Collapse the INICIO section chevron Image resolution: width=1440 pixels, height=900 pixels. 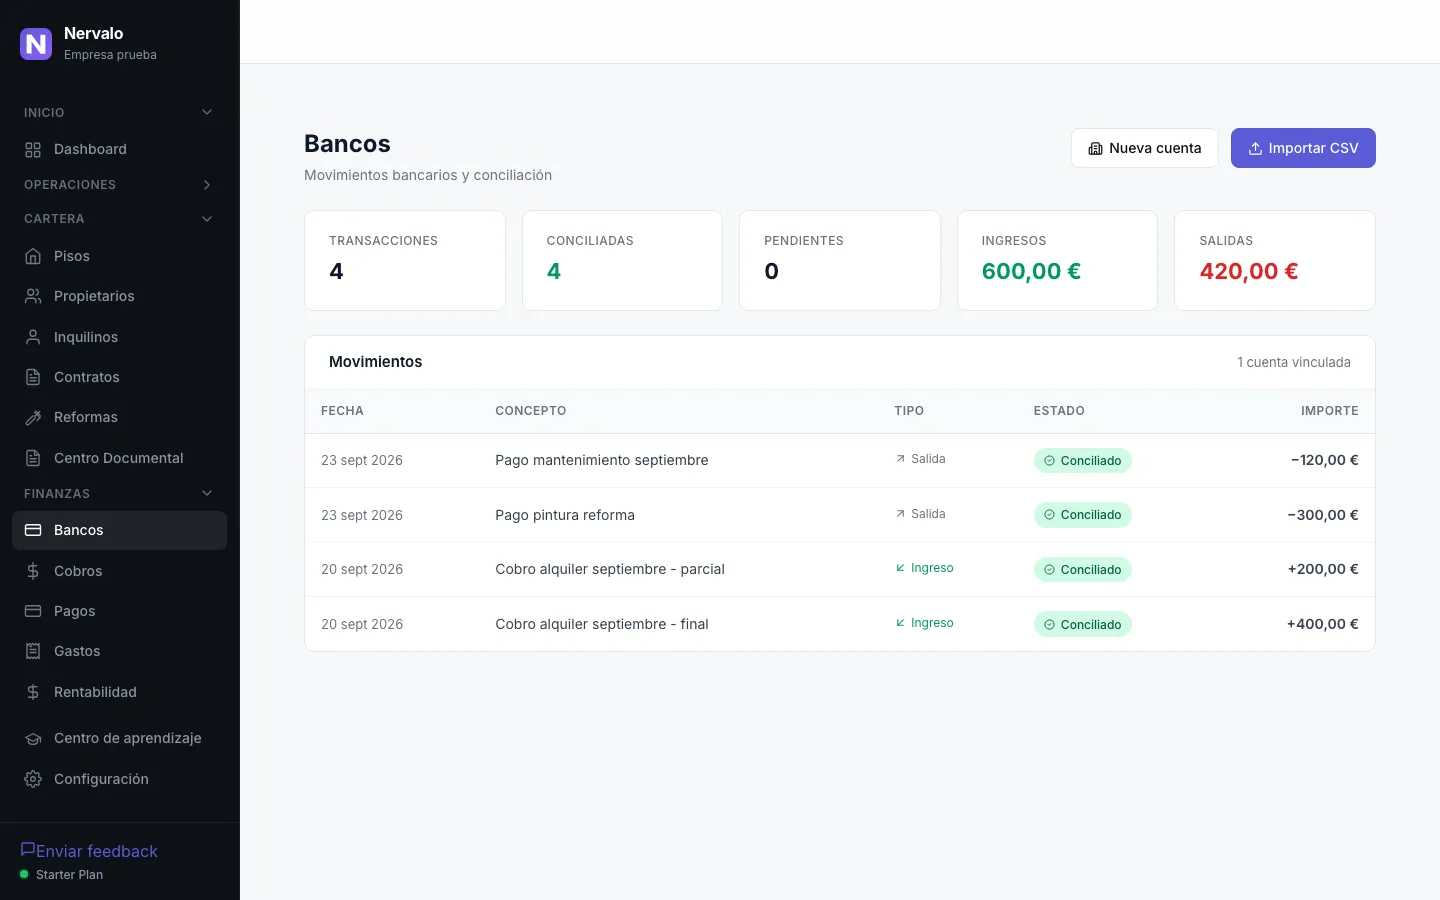click(207, 112)
